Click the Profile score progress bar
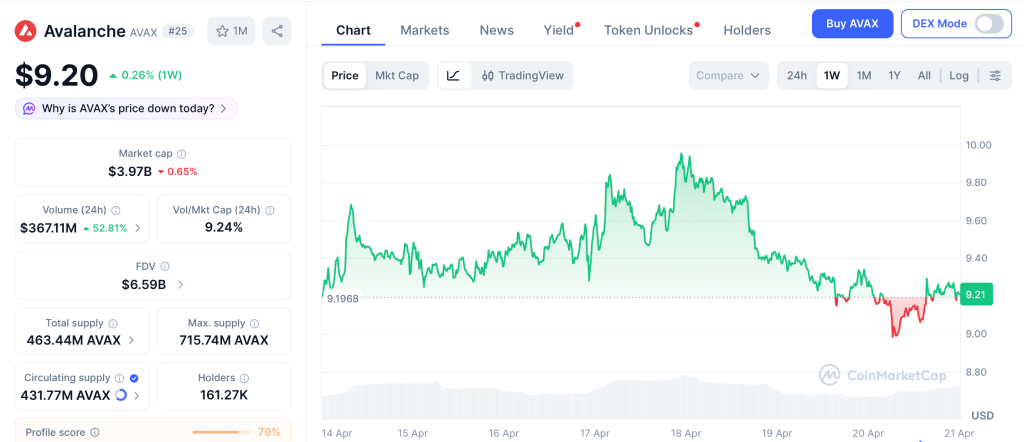The width and height of the screenshot is (1024, 442). pos(221,432)
